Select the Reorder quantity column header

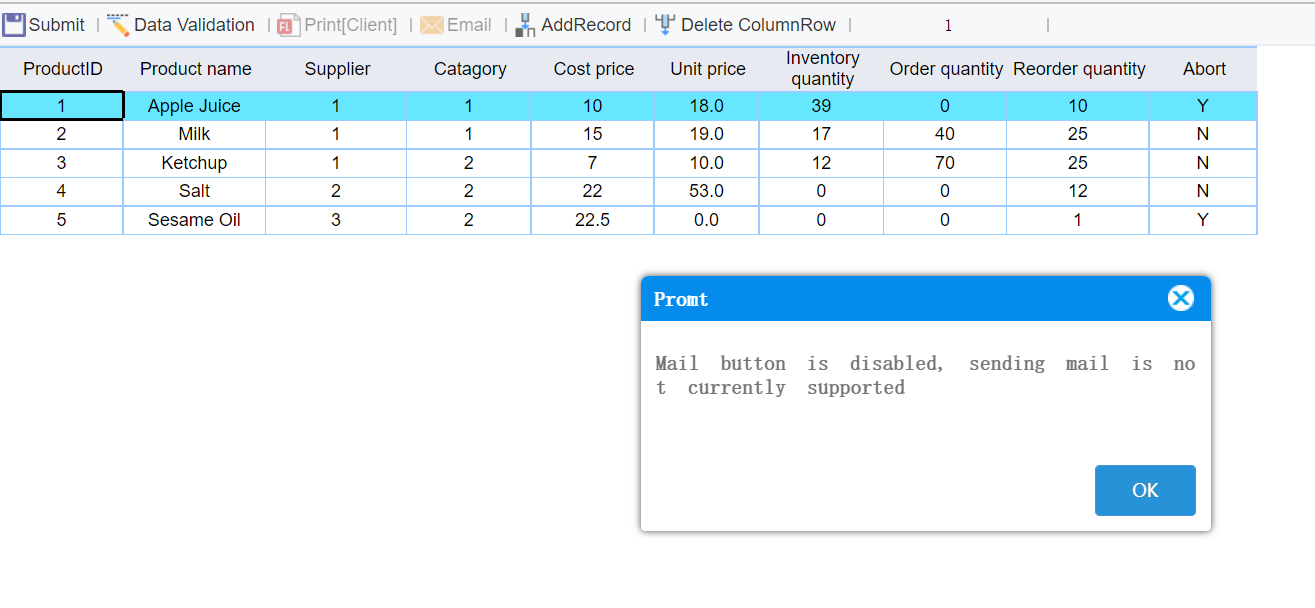point(1078,69)
